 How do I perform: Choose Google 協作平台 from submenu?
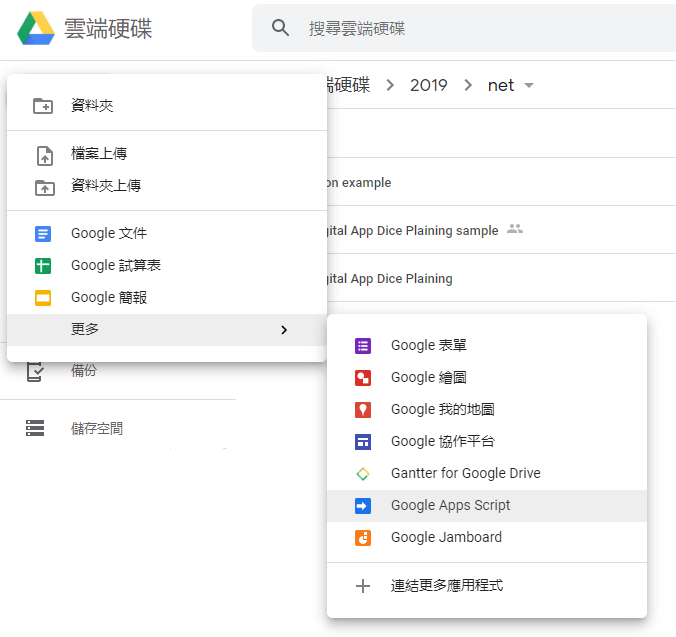(x=487, y=441)
